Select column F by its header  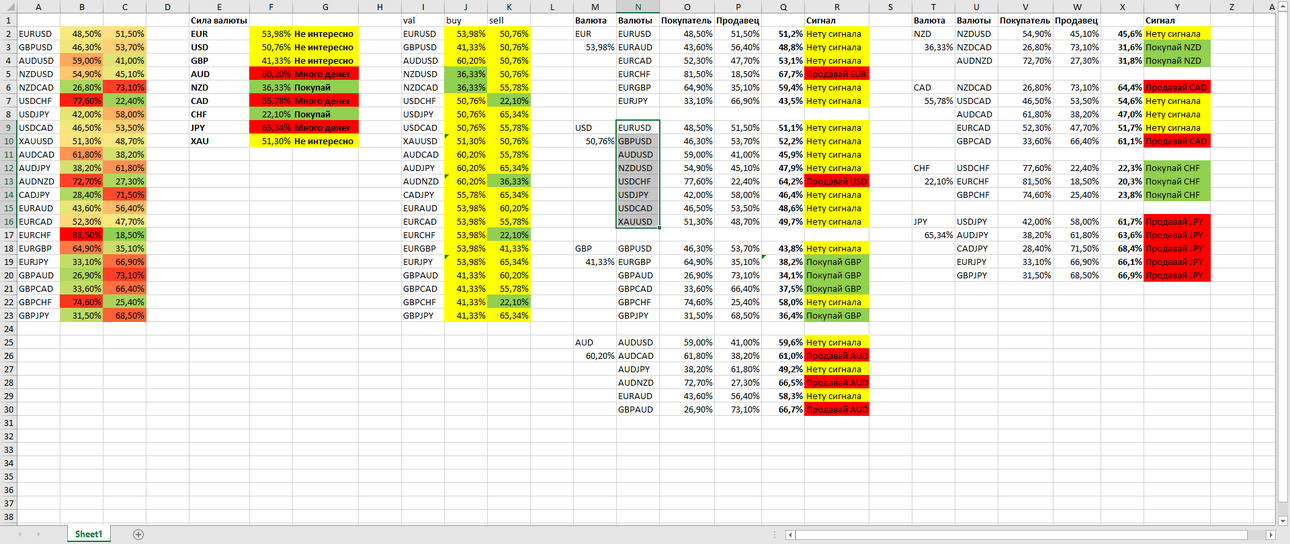click(x=271, y=6)
